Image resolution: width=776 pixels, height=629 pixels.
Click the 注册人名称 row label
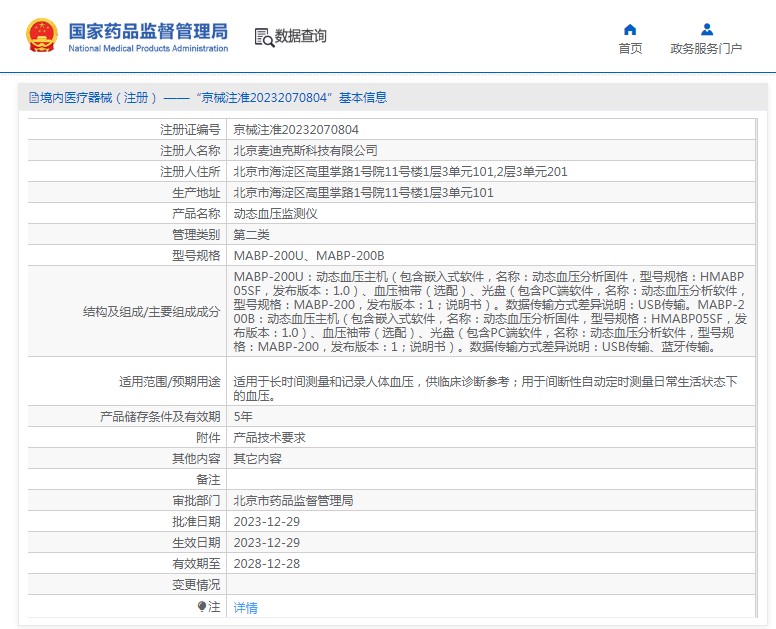pos(190,150)
